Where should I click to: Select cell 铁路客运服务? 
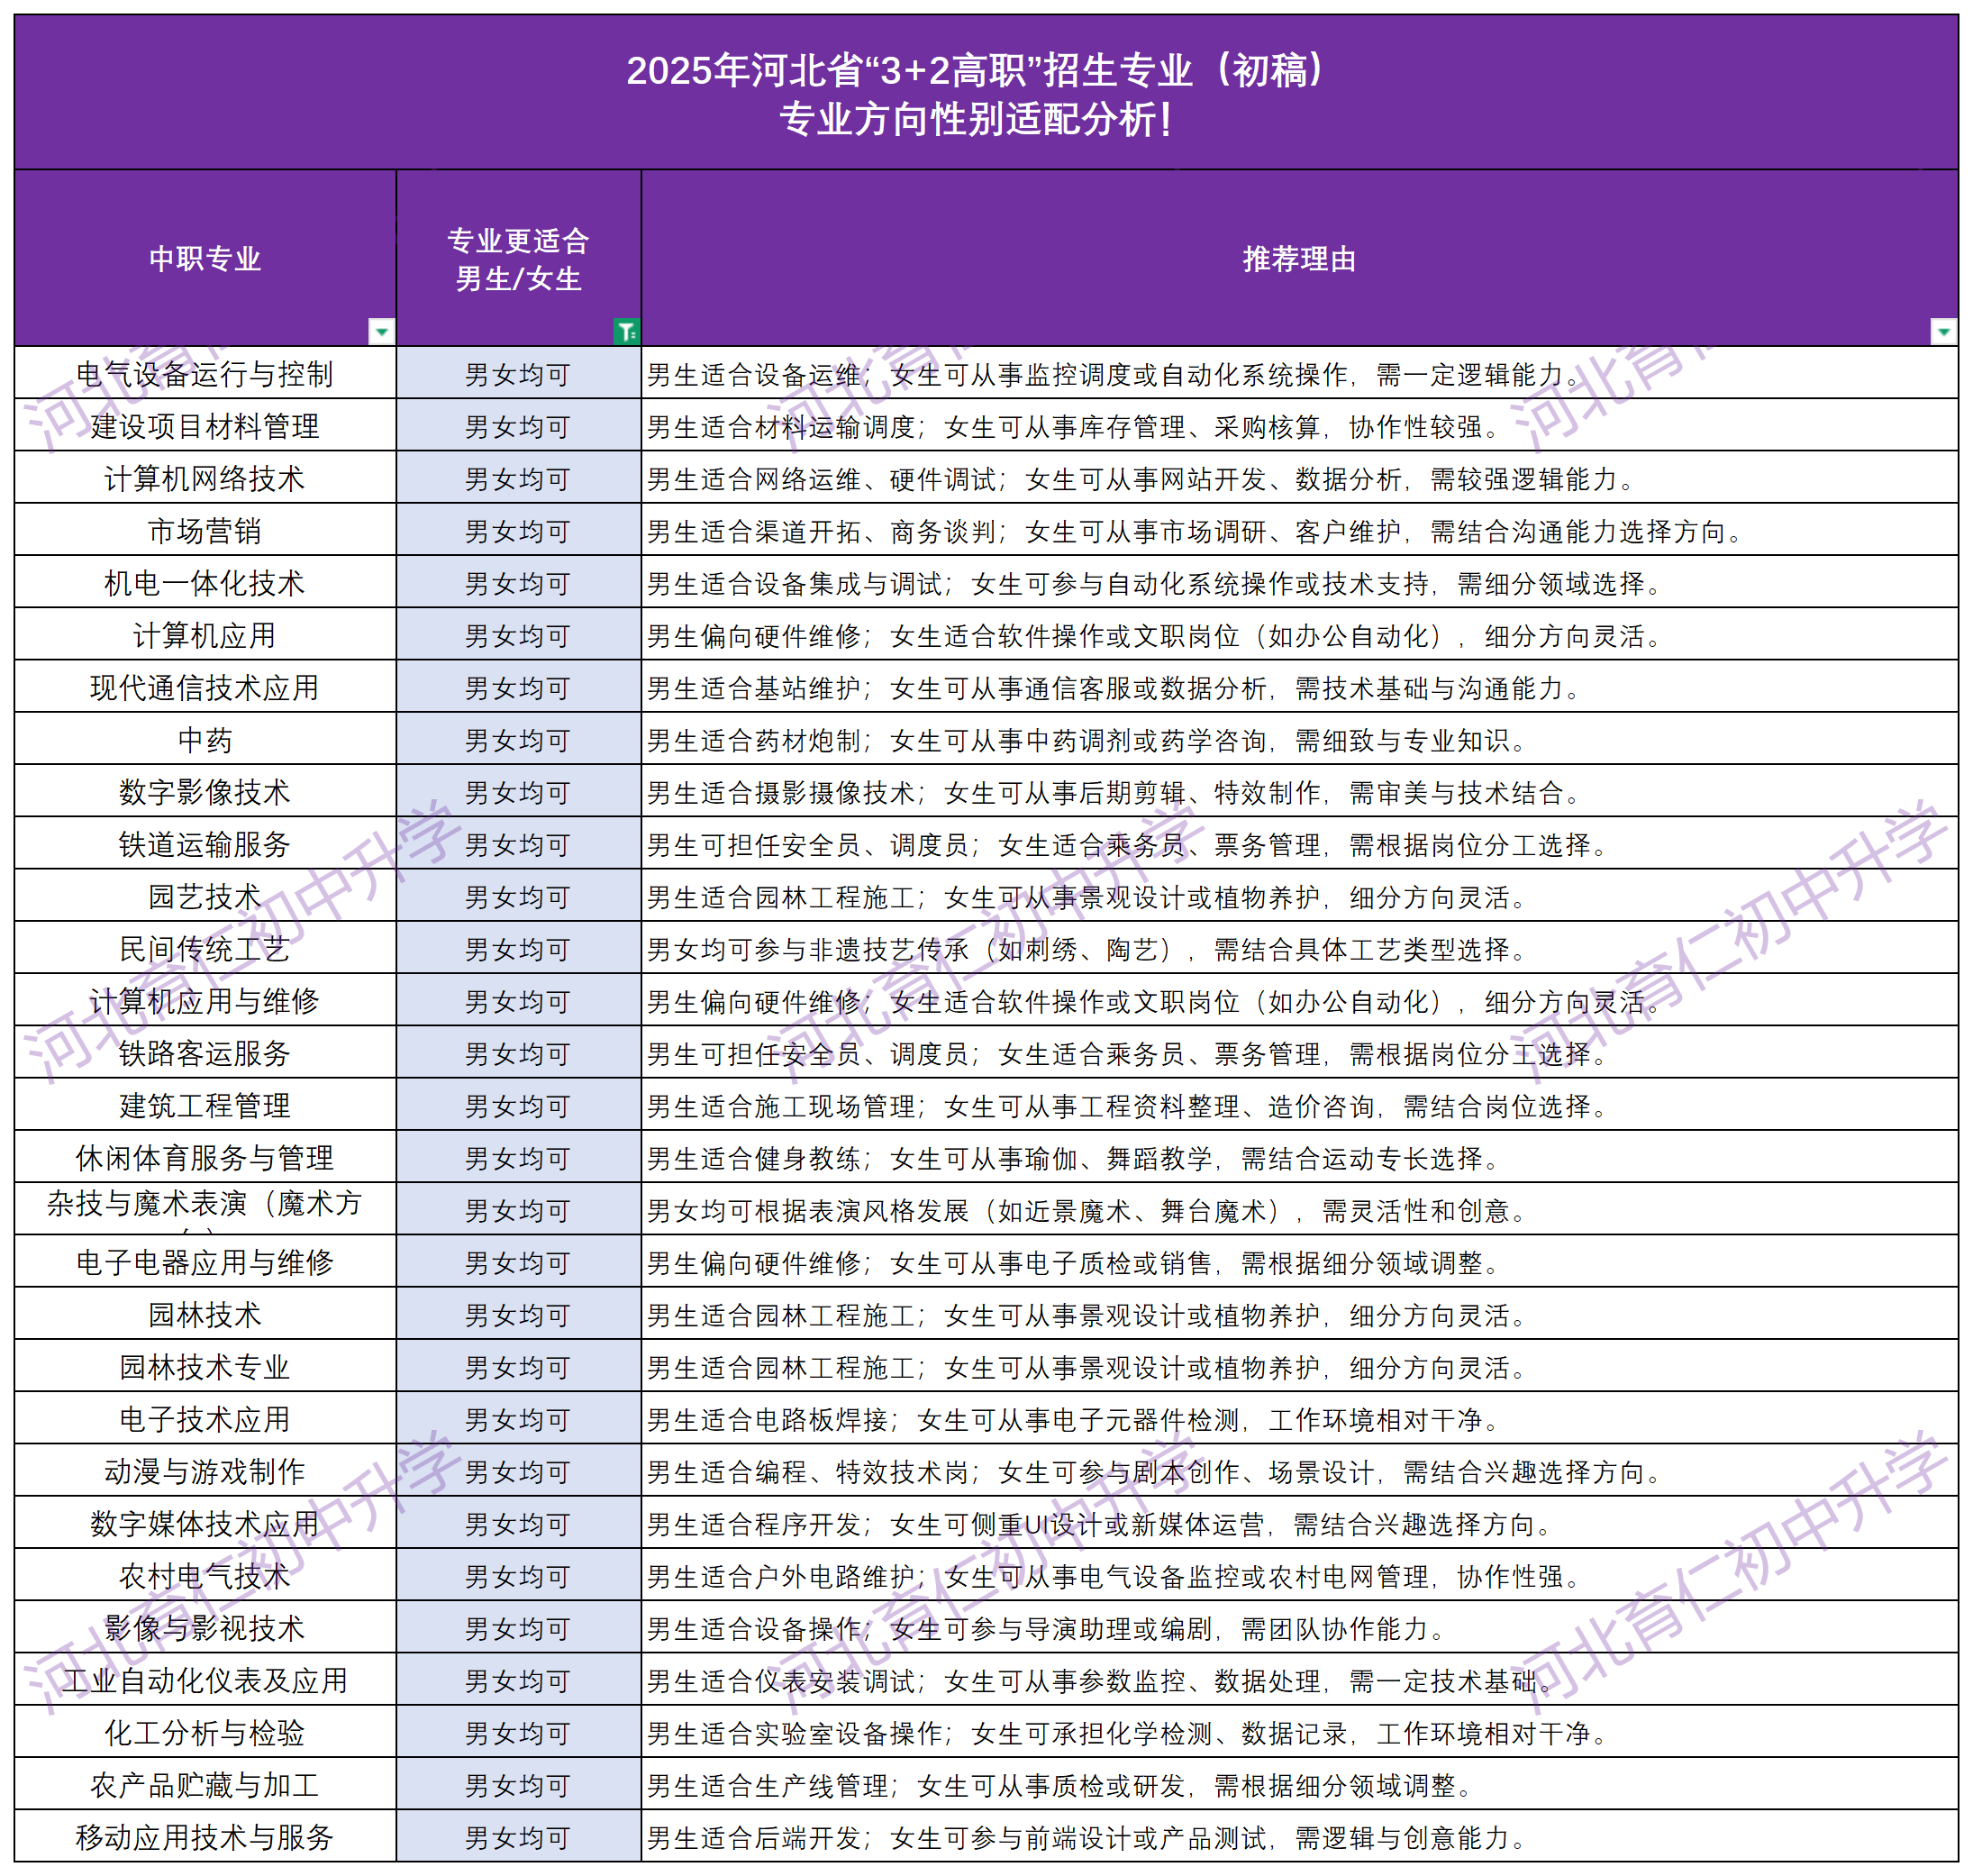[205, 1053]
